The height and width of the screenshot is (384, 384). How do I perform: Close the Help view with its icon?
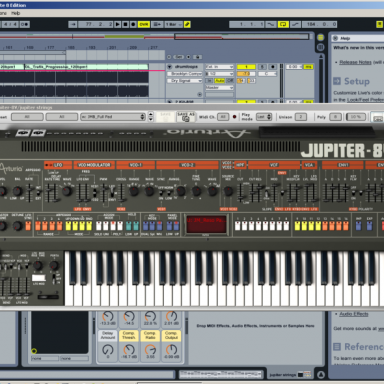335,38
